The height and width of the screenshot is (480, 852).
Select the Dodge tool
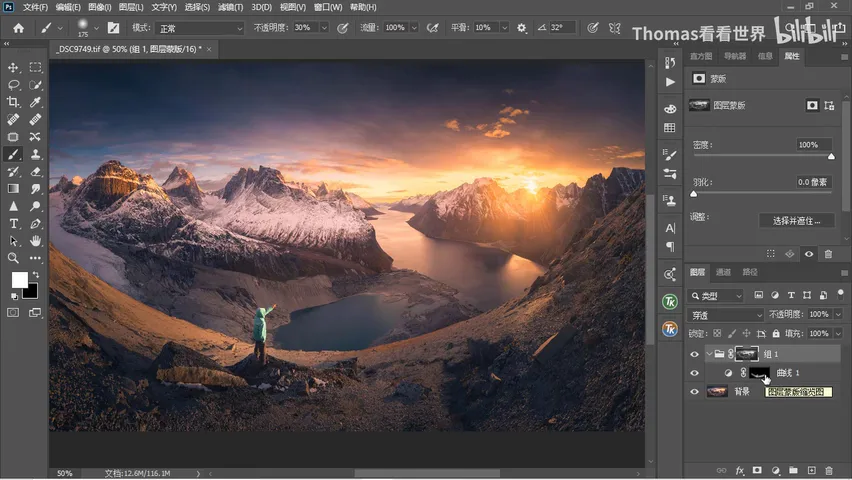[x=35, y=206]
